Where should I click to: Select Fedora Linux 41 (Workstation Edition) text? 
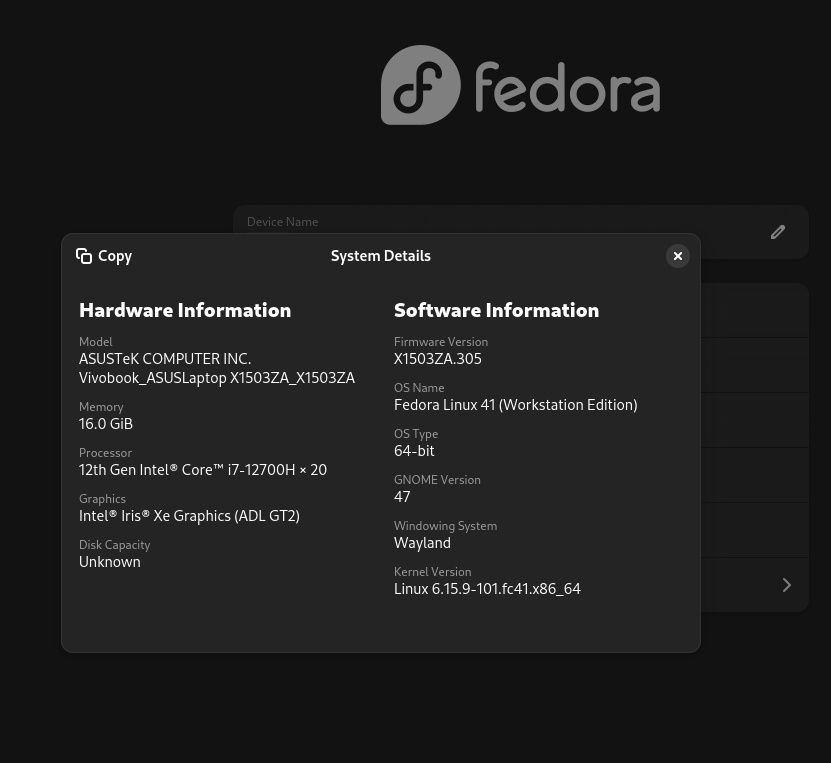click(x=516, y=405)
